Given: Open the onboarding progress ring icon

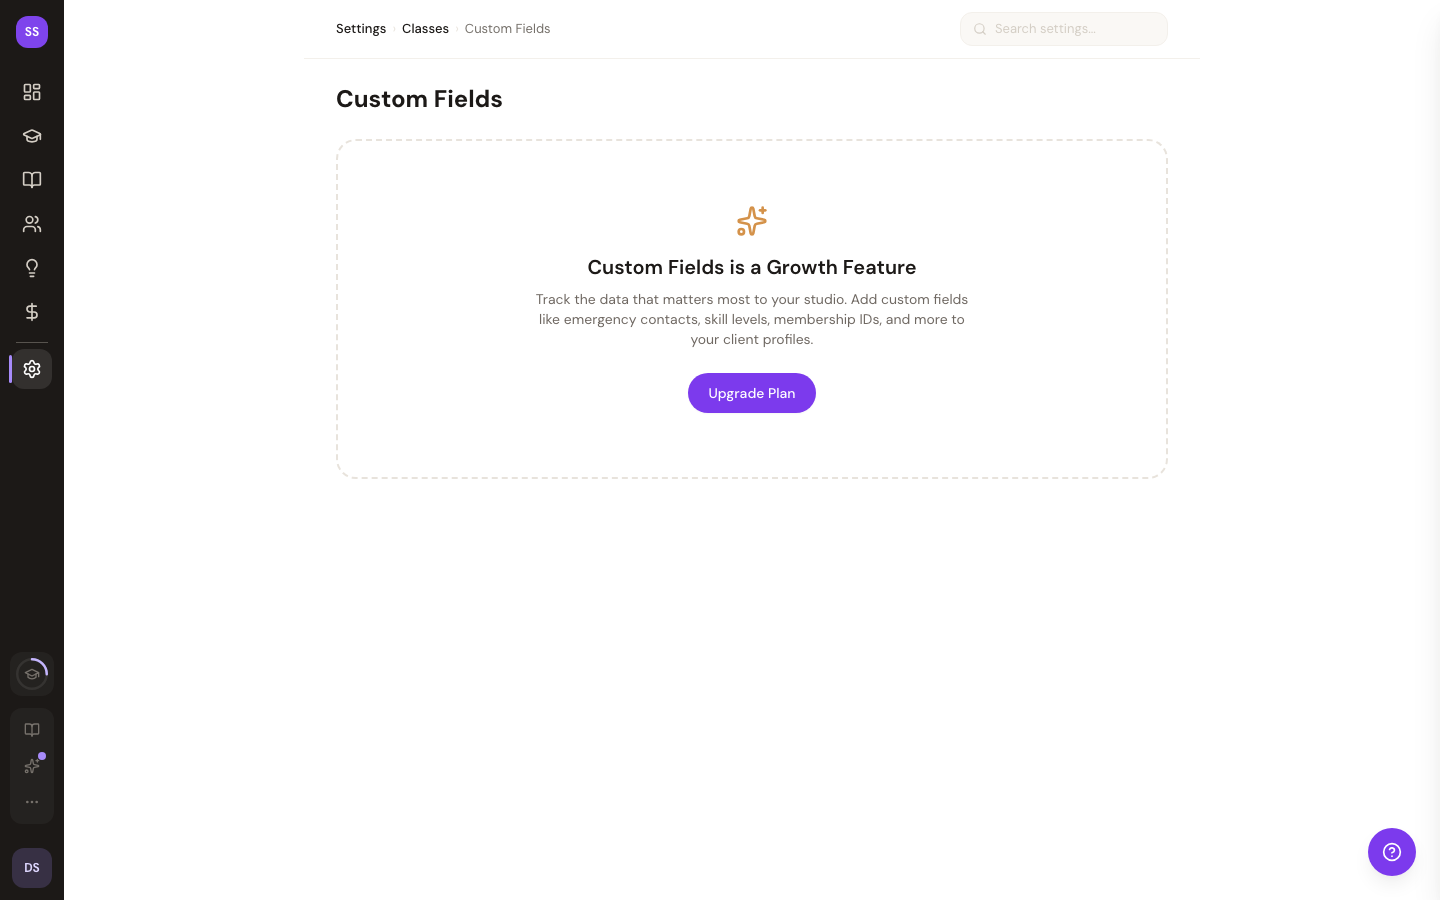Looking at the screenshot, I should 32,674.
